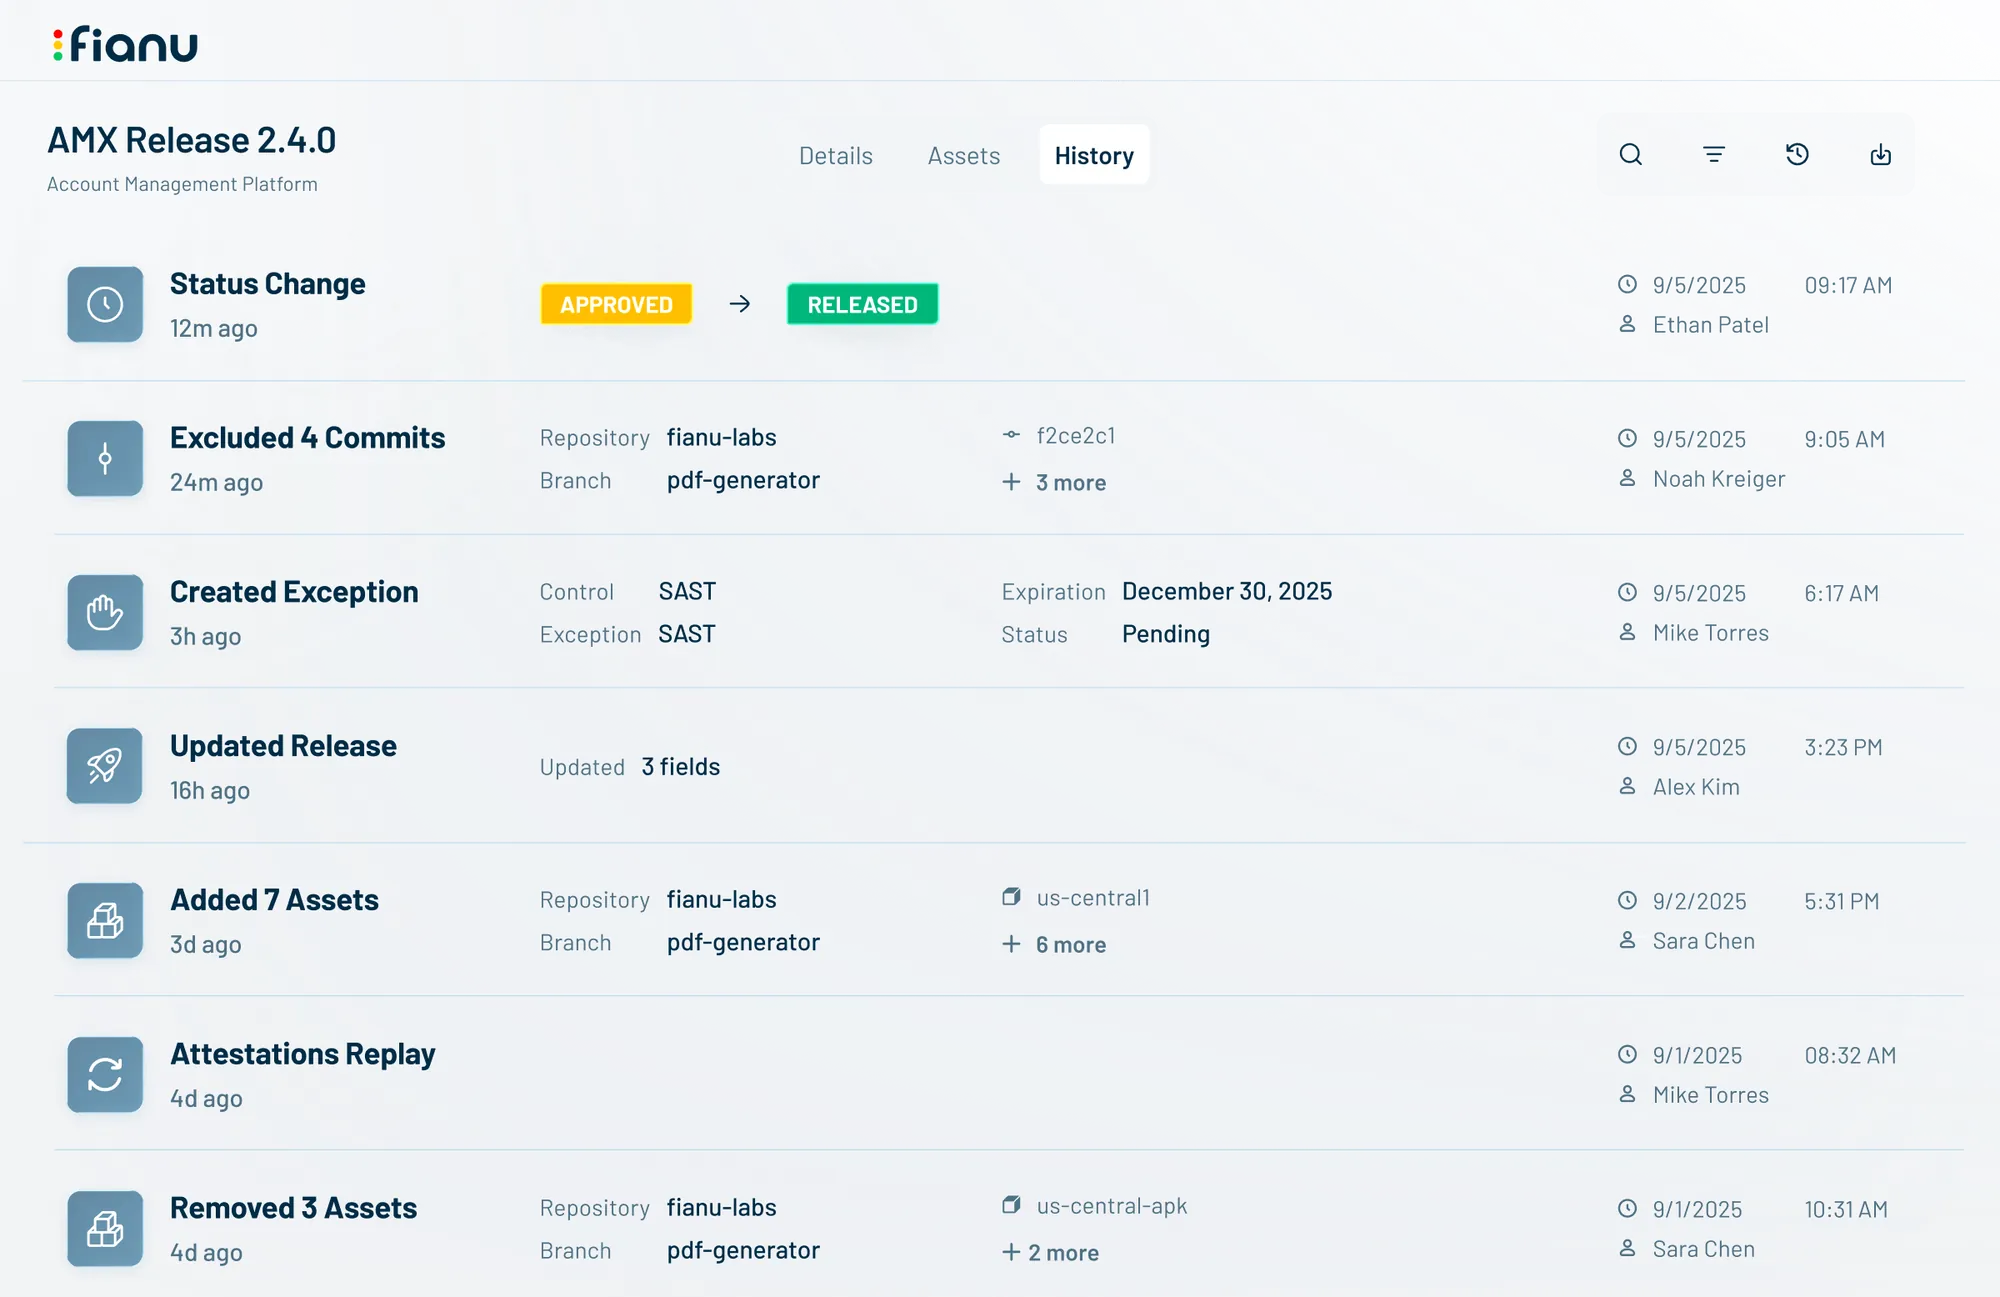The height and width of the screenshot is (1297, 2000).
Task: Click the Removed 3 Assets boxes icon
Action: 105,1229
